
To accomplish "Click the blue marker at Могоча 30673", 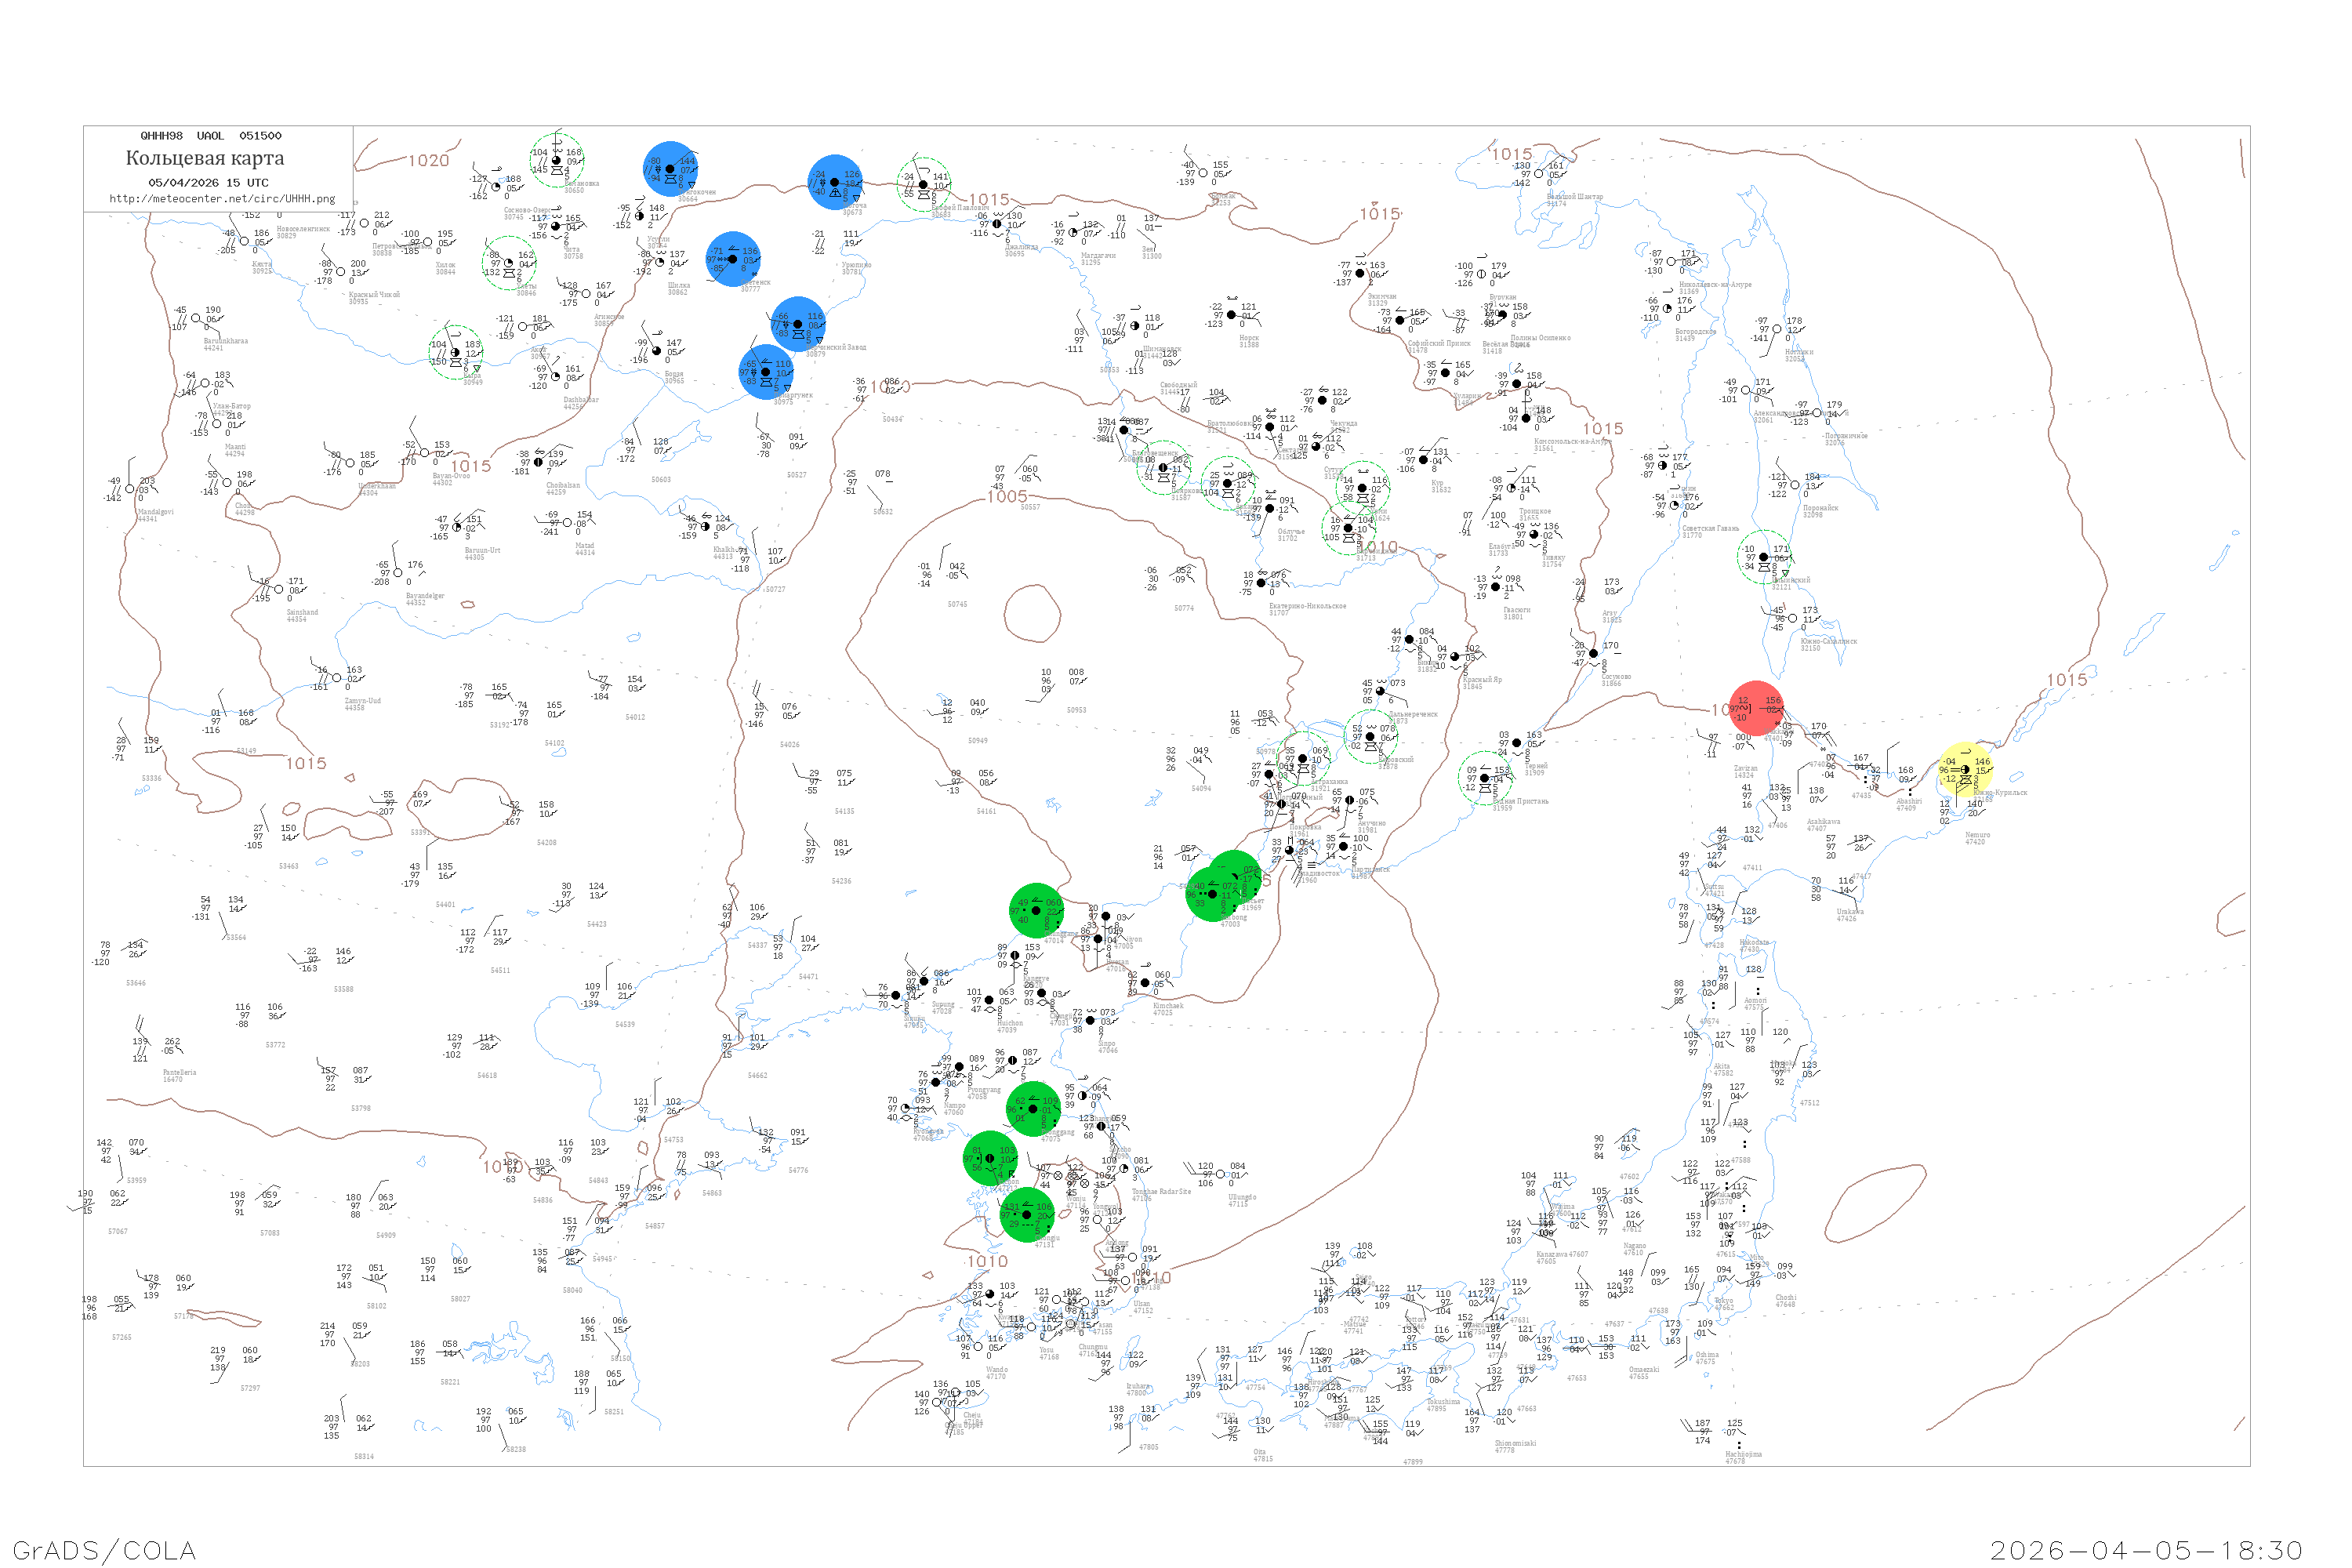I will pos(835,182).
